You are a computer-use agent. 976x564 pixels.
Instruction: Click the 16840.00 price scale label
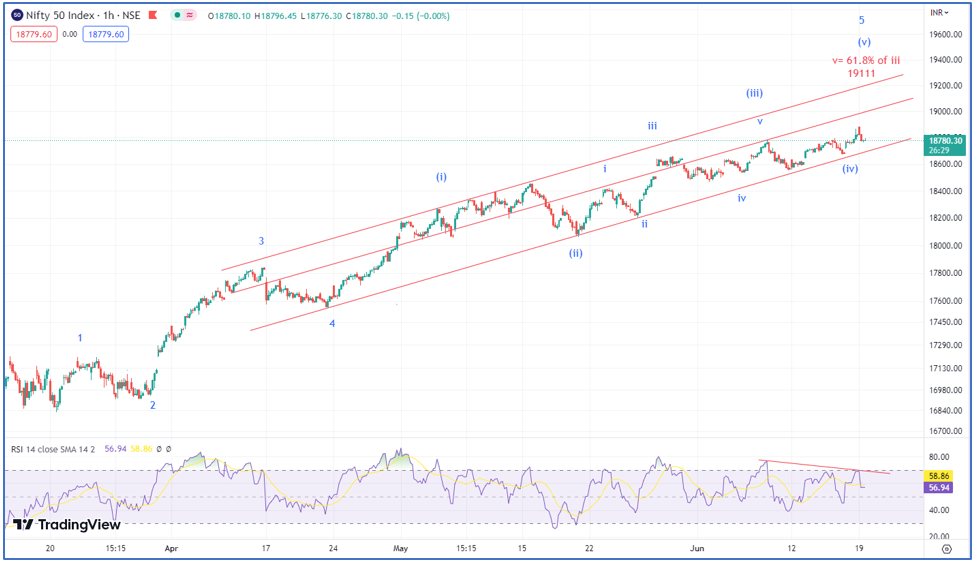[945, 411]
